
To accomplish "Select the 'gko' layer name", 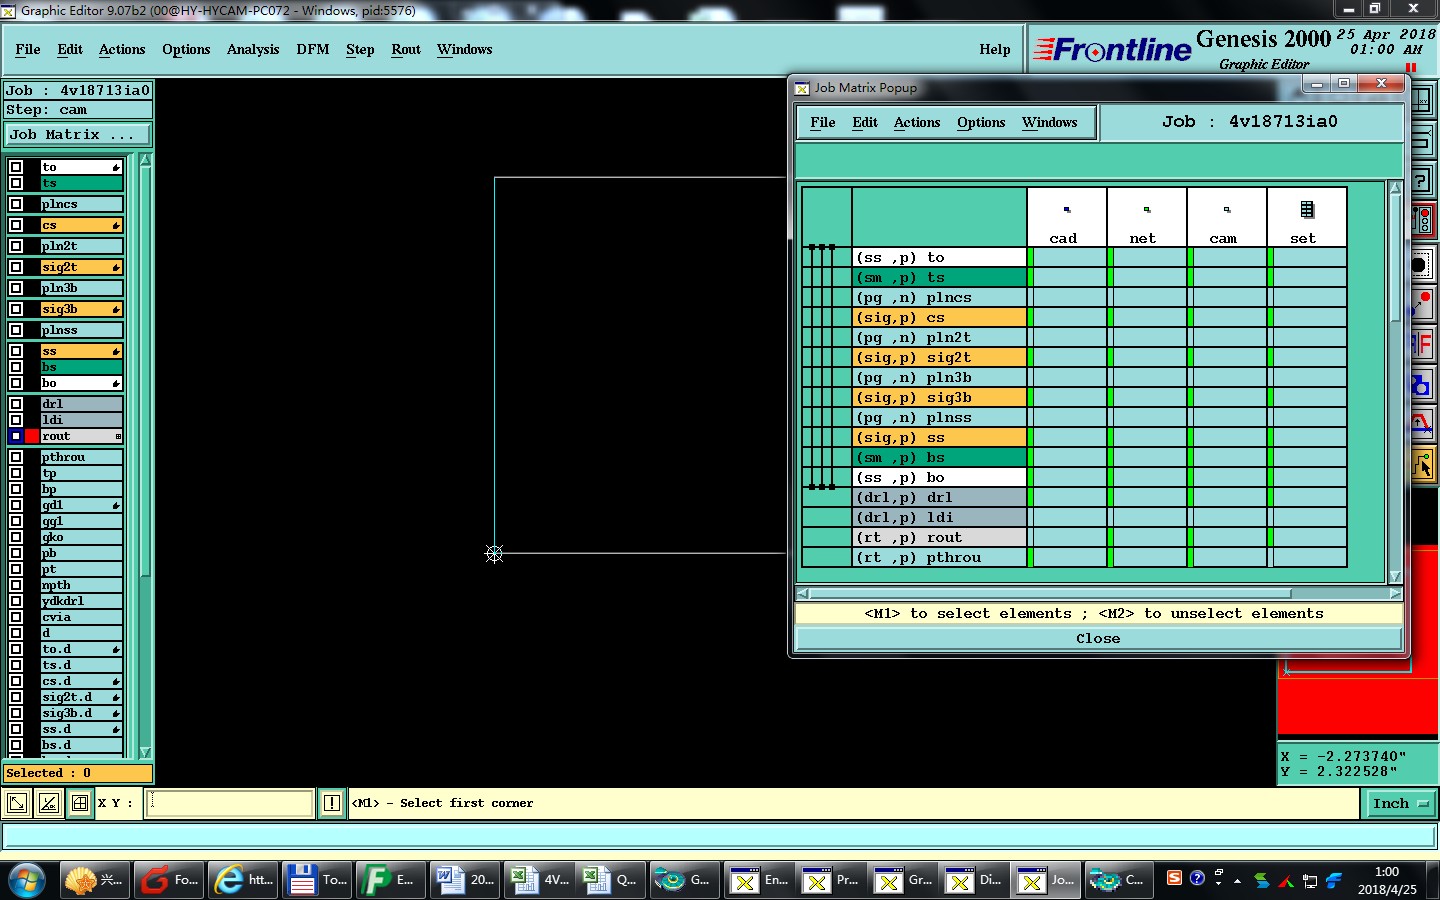I will tap(81, 537).
